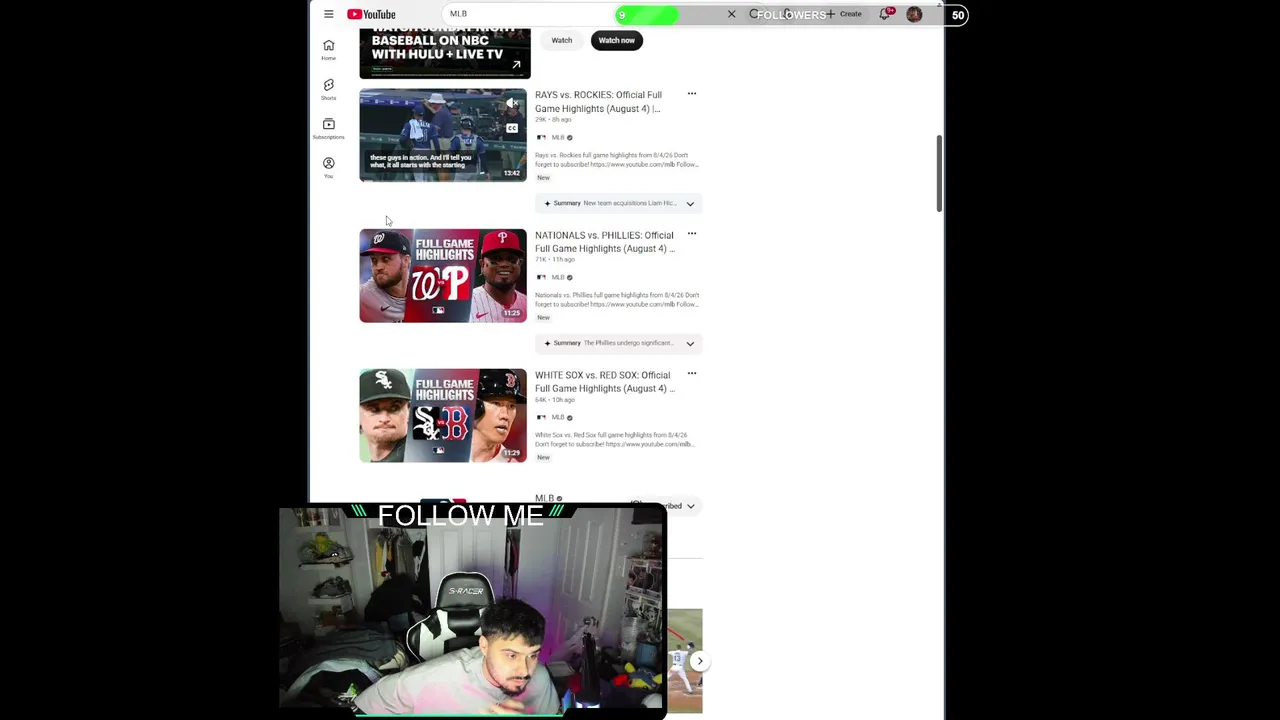The height and width of the screenshot is (720, 1280).
Task: Click MLB channel avatar under White Sox vs. Red Sox
Action: pyautogui.click(x=541, y=417)
